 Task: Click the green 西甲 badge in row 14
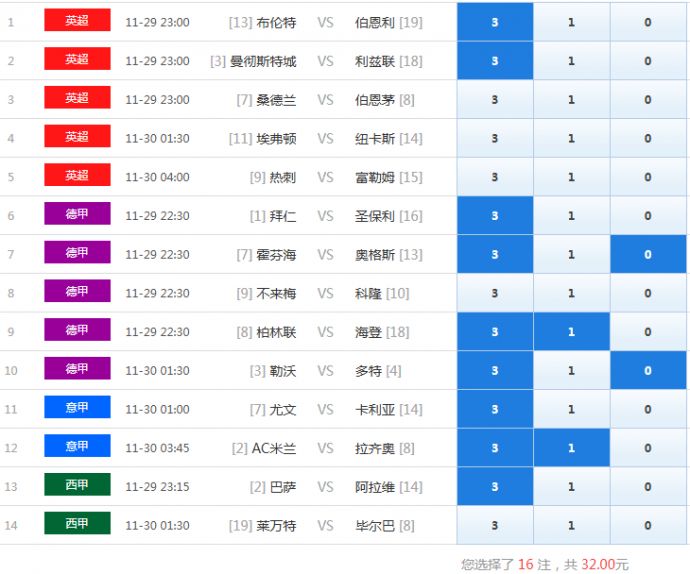[x=77, y=524]
